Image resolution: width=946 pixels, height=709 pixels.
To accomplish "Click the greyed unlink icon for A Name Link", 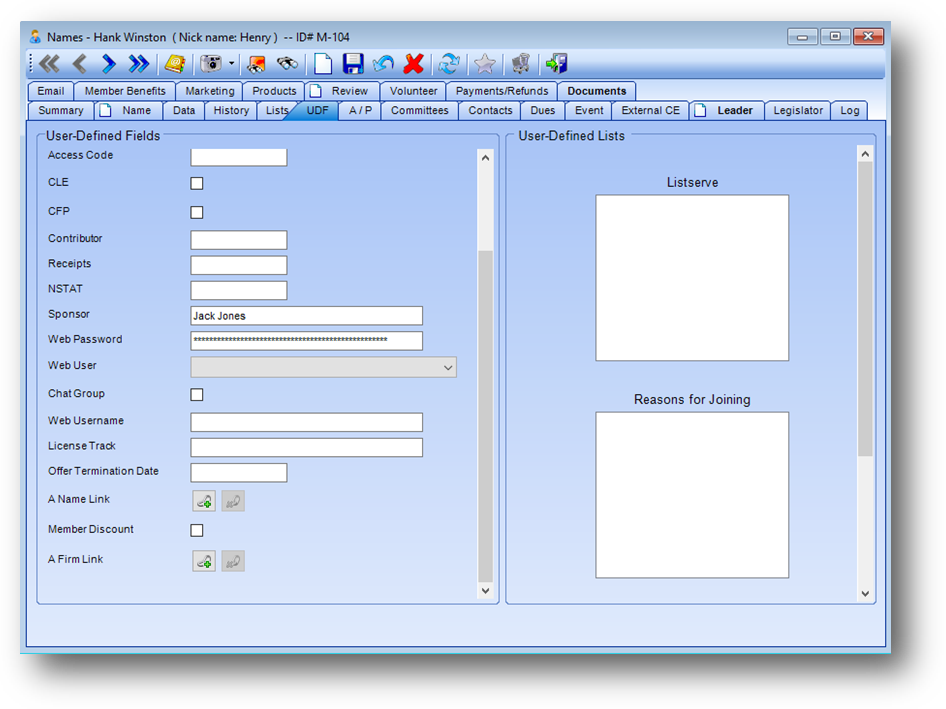I will 233,501.
